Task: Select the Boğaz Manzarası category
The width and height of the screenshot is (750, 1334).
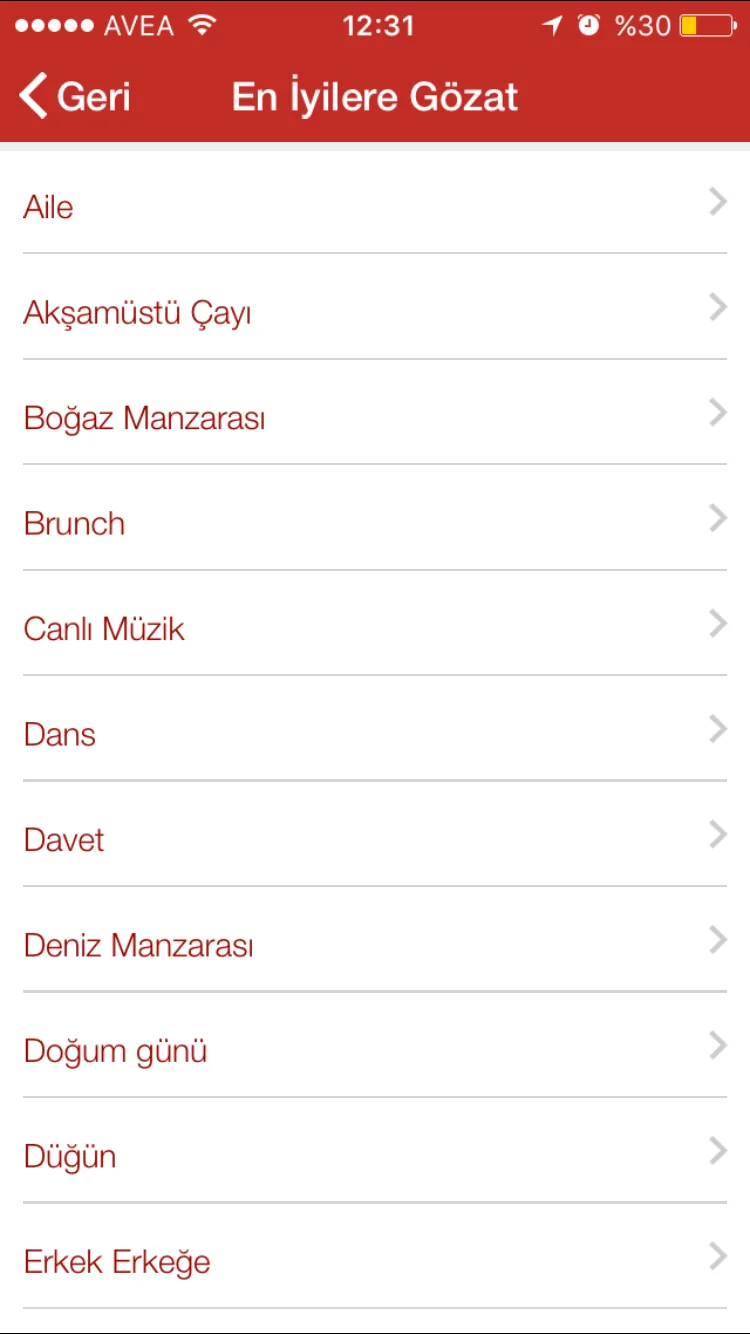Action: (145, 418)
